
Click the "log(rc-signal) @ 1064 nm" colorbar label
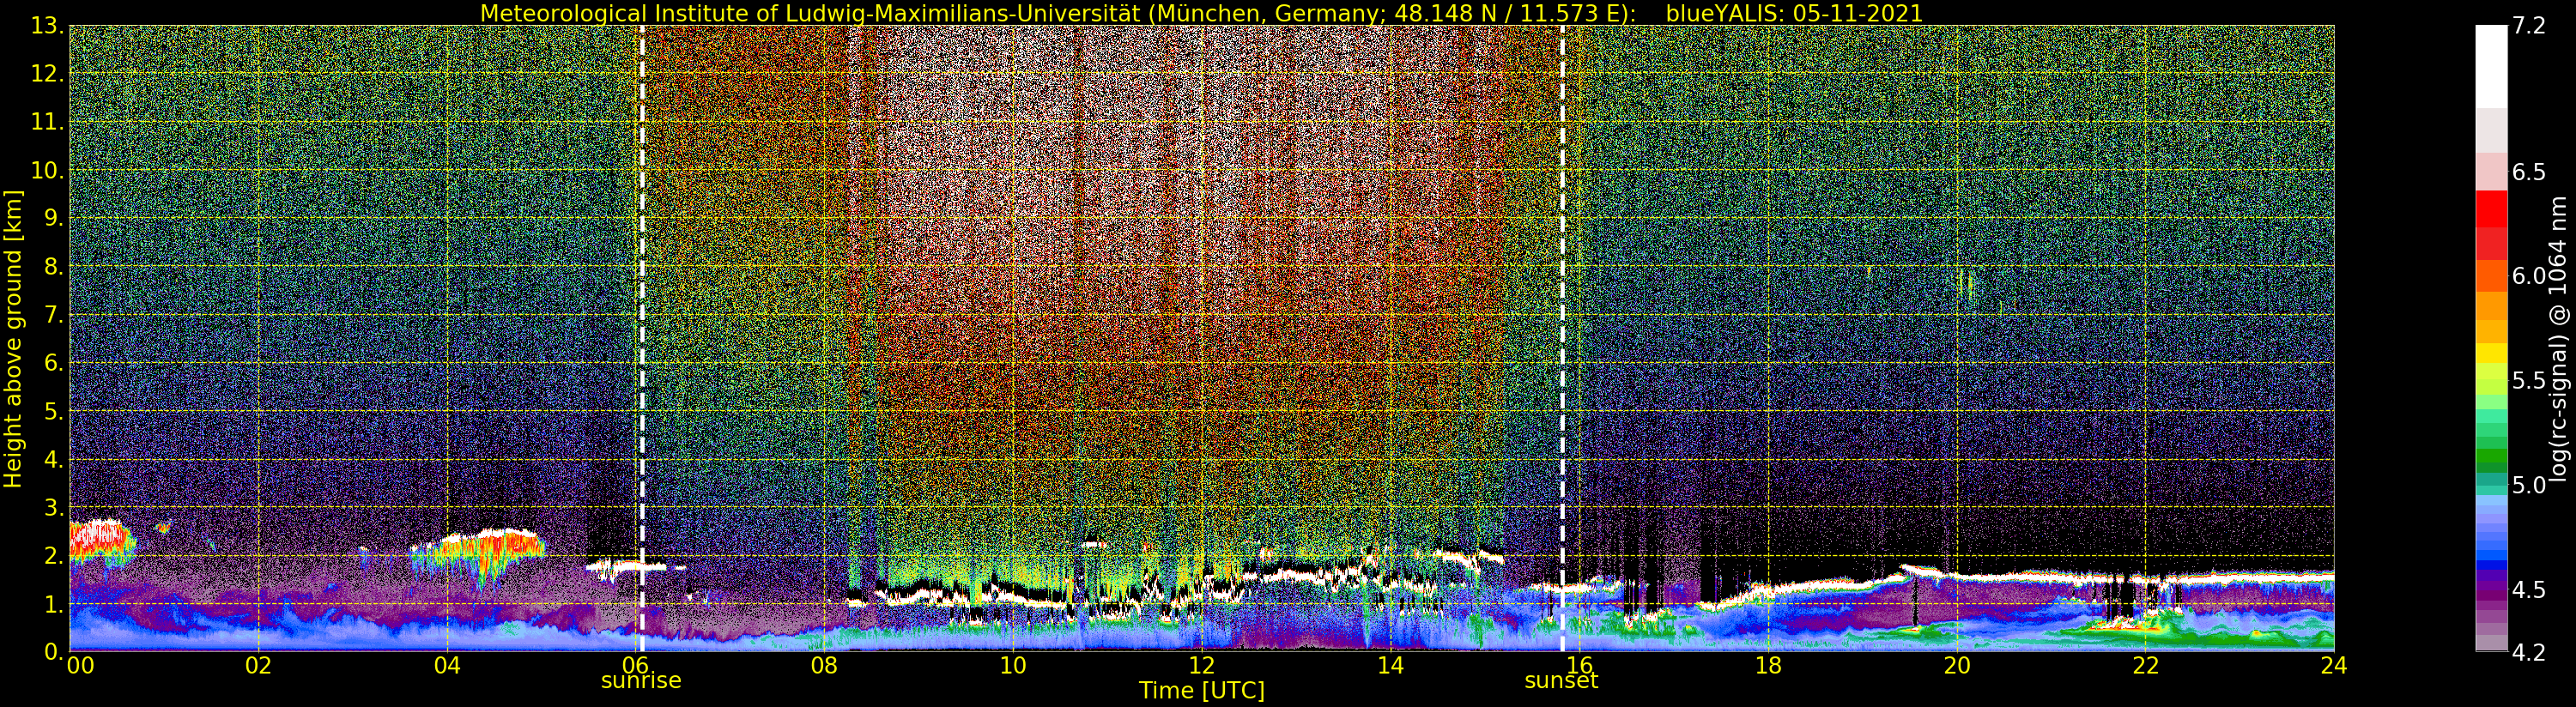(x=2558, y=338)
